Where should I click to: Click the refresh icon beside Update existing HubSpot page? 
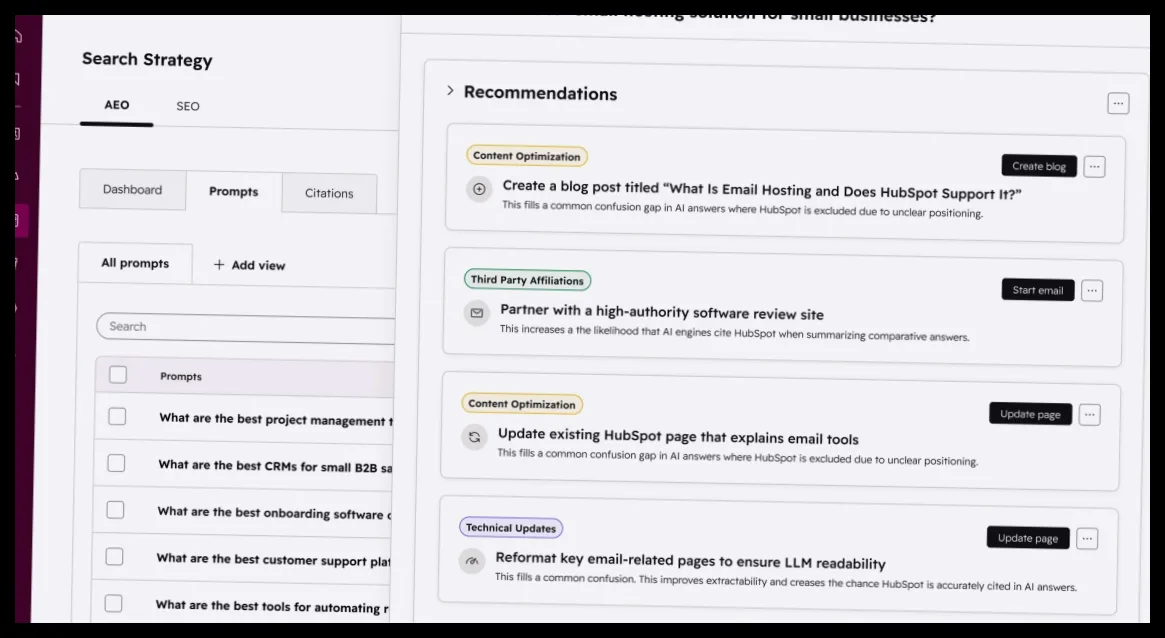click(474, 437)
